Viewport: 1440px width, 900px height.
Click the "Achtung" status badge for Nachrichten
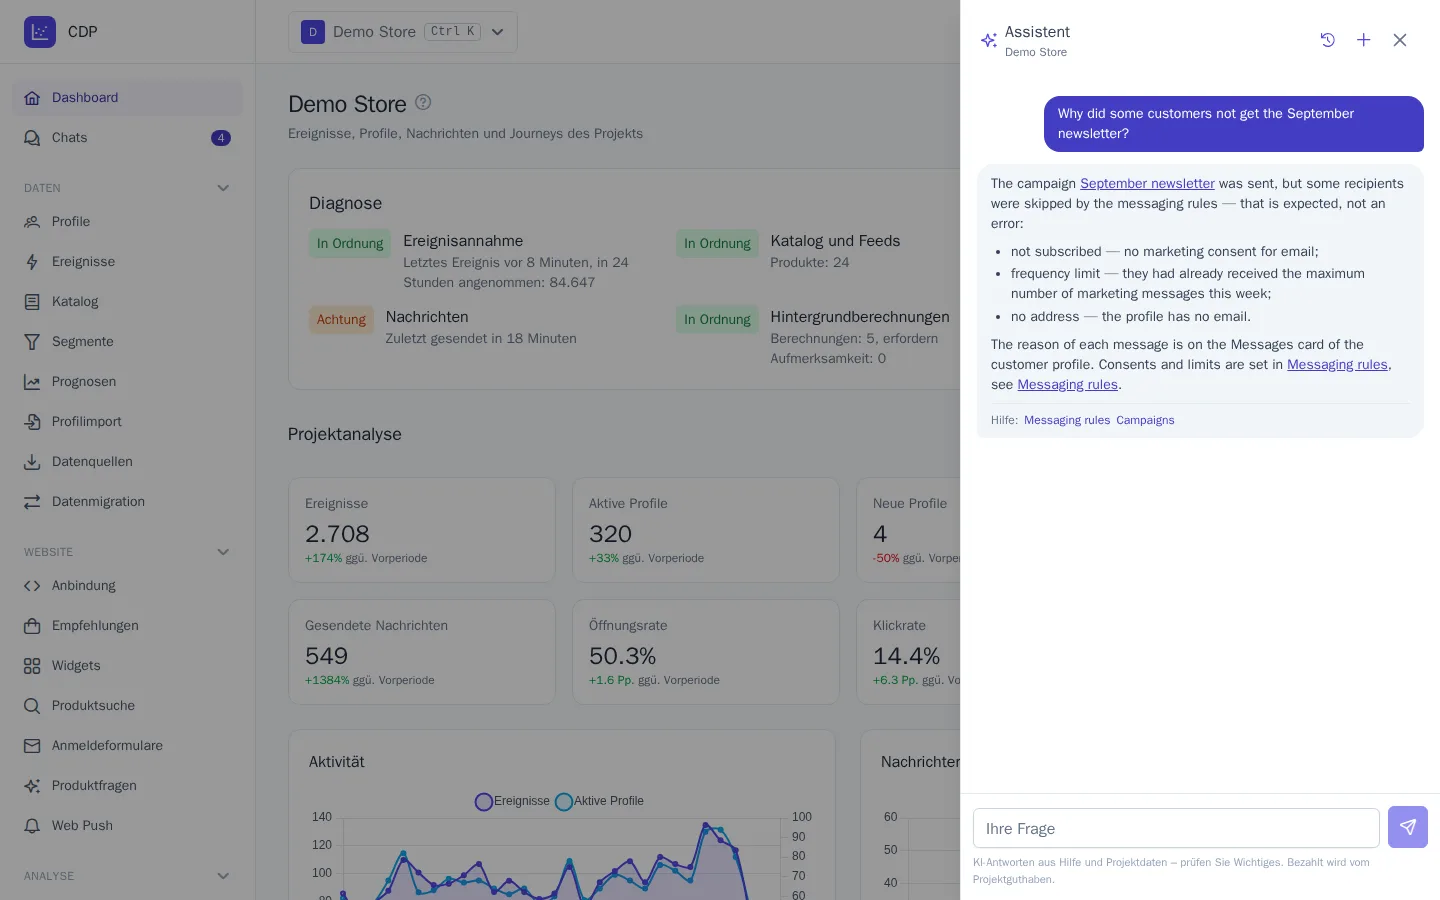pos(341,320)
